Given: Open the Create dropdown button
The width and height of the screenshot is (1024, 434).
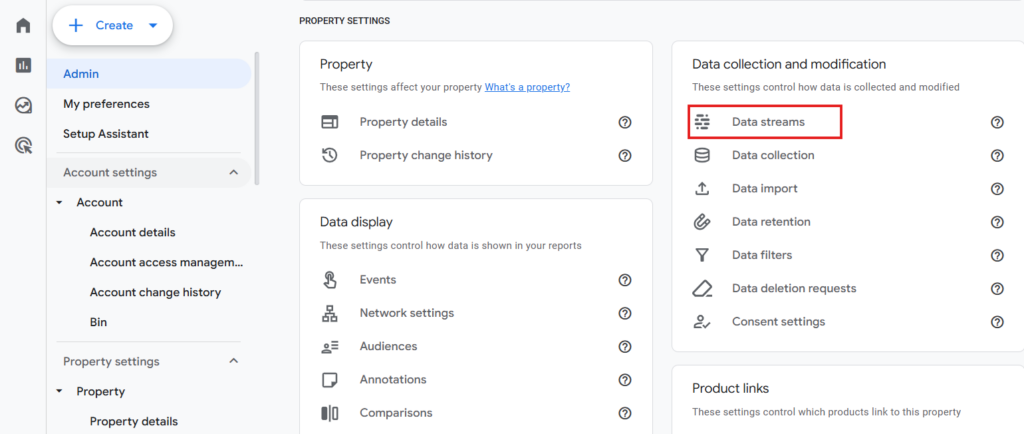Looking at the screenshot, I should (112, 26).
